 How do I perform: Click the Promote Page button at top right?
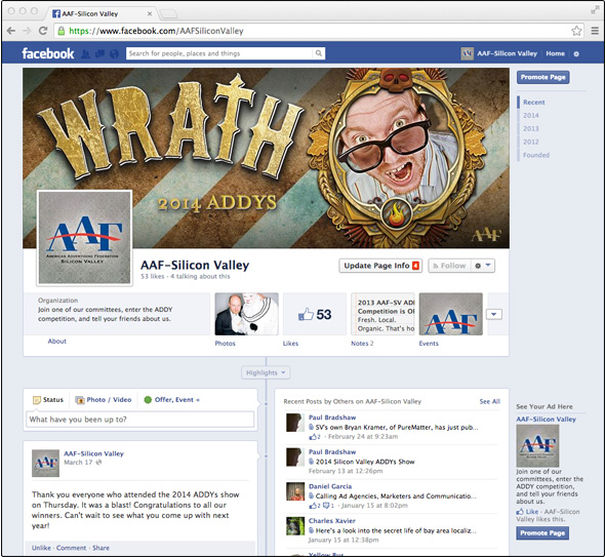tap(543, 77)
